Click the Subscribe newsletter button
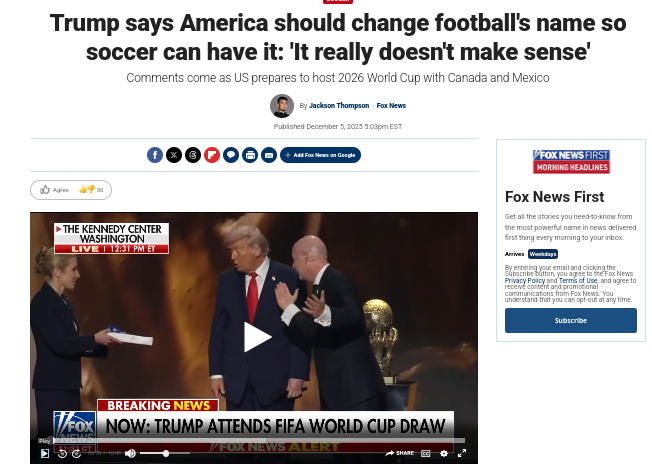 pos(570,321)
